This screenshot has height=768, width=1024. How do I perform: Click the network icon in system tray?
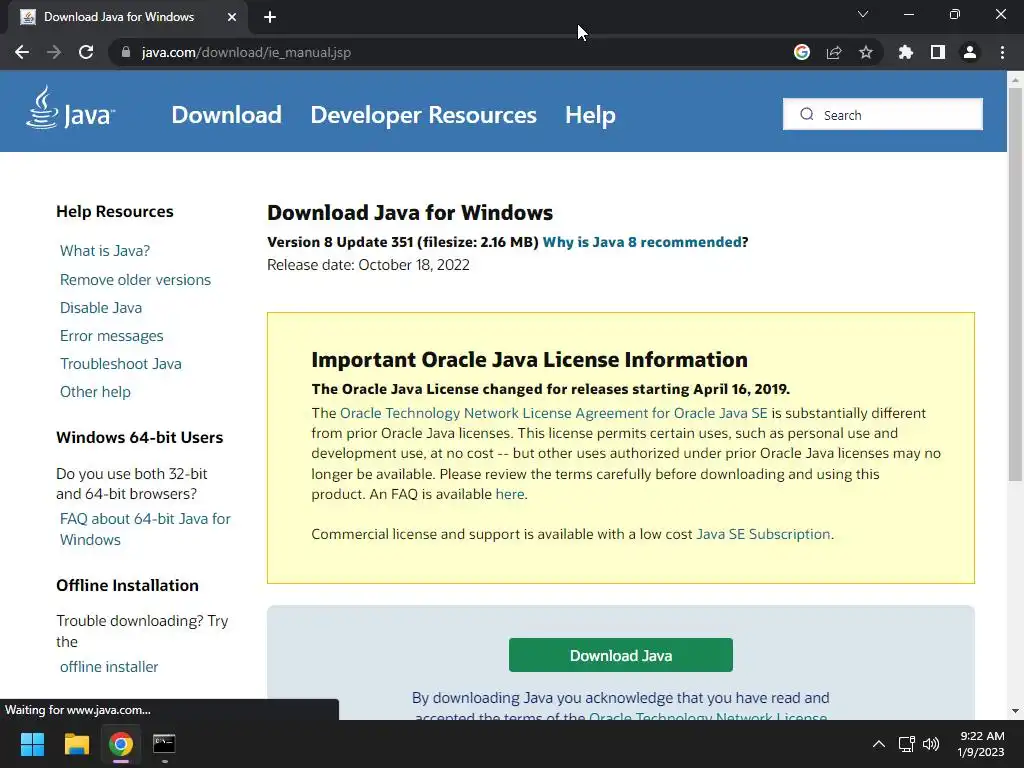coord(906,744)
